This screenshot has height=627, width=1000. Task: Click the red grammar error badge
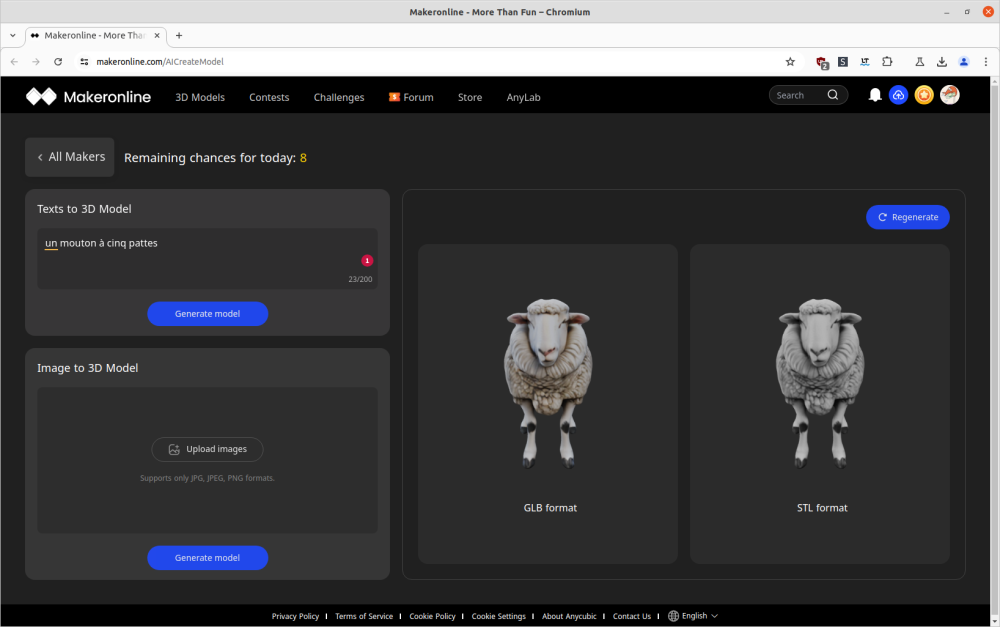367,260
